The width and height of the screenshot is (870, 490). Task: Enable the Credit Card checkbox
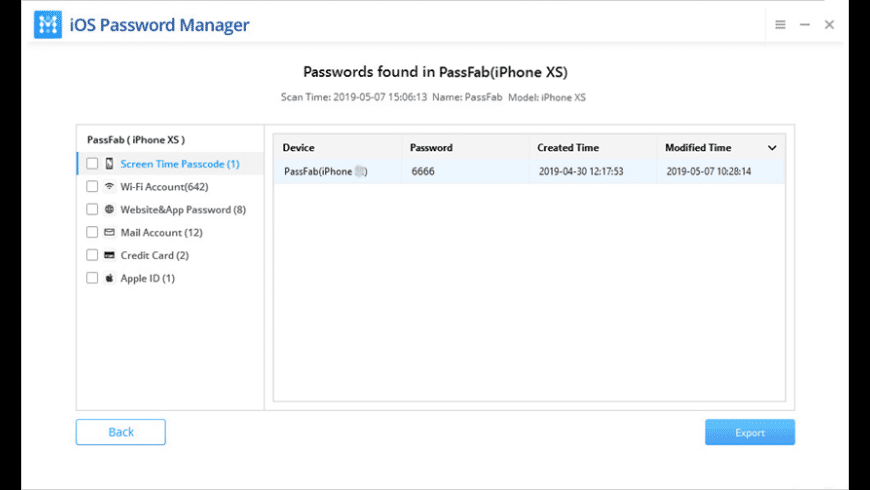92,255
